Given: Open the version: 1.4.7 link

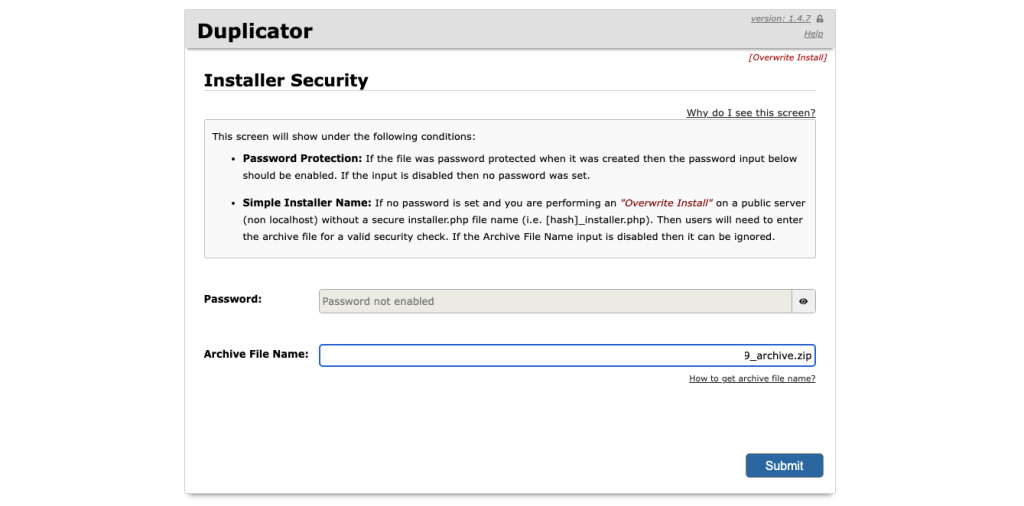Looking at the screenshot, I should coord(780,19).
